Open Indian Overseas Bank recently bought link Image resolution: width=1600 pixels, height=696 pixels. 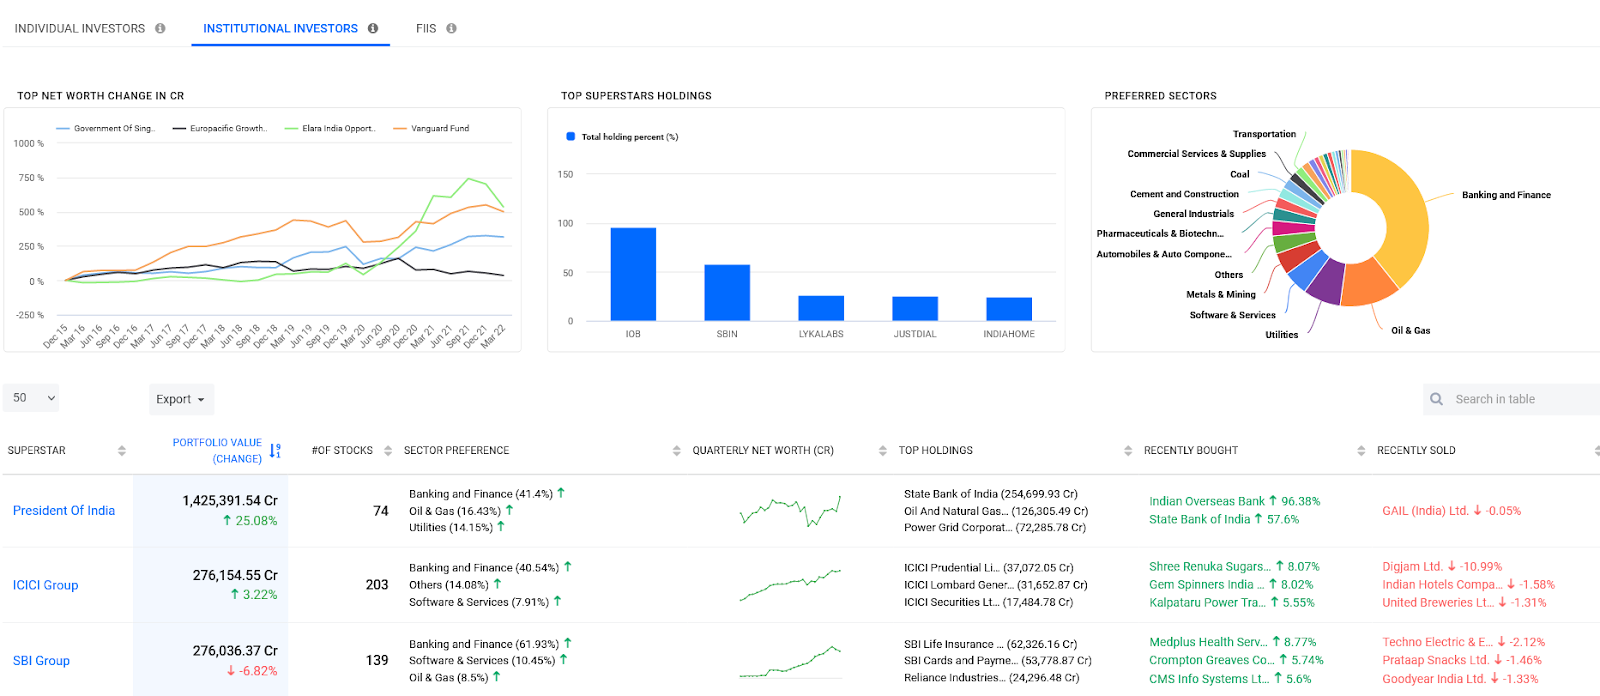1206,502
